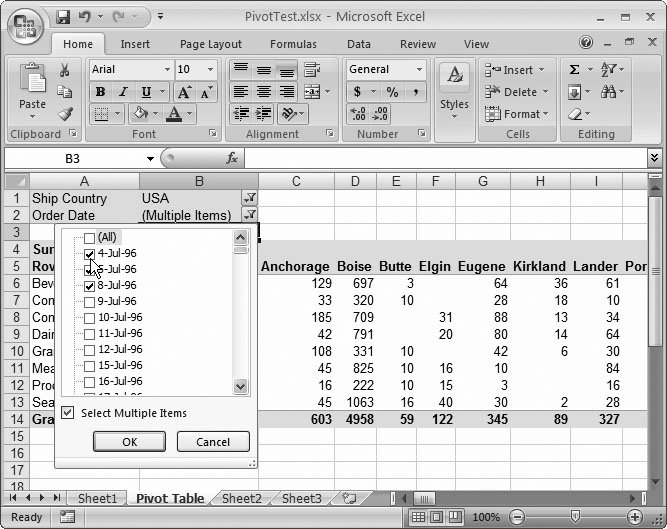
Task: Click the Percent Style button
Action: tap(392, 92)
